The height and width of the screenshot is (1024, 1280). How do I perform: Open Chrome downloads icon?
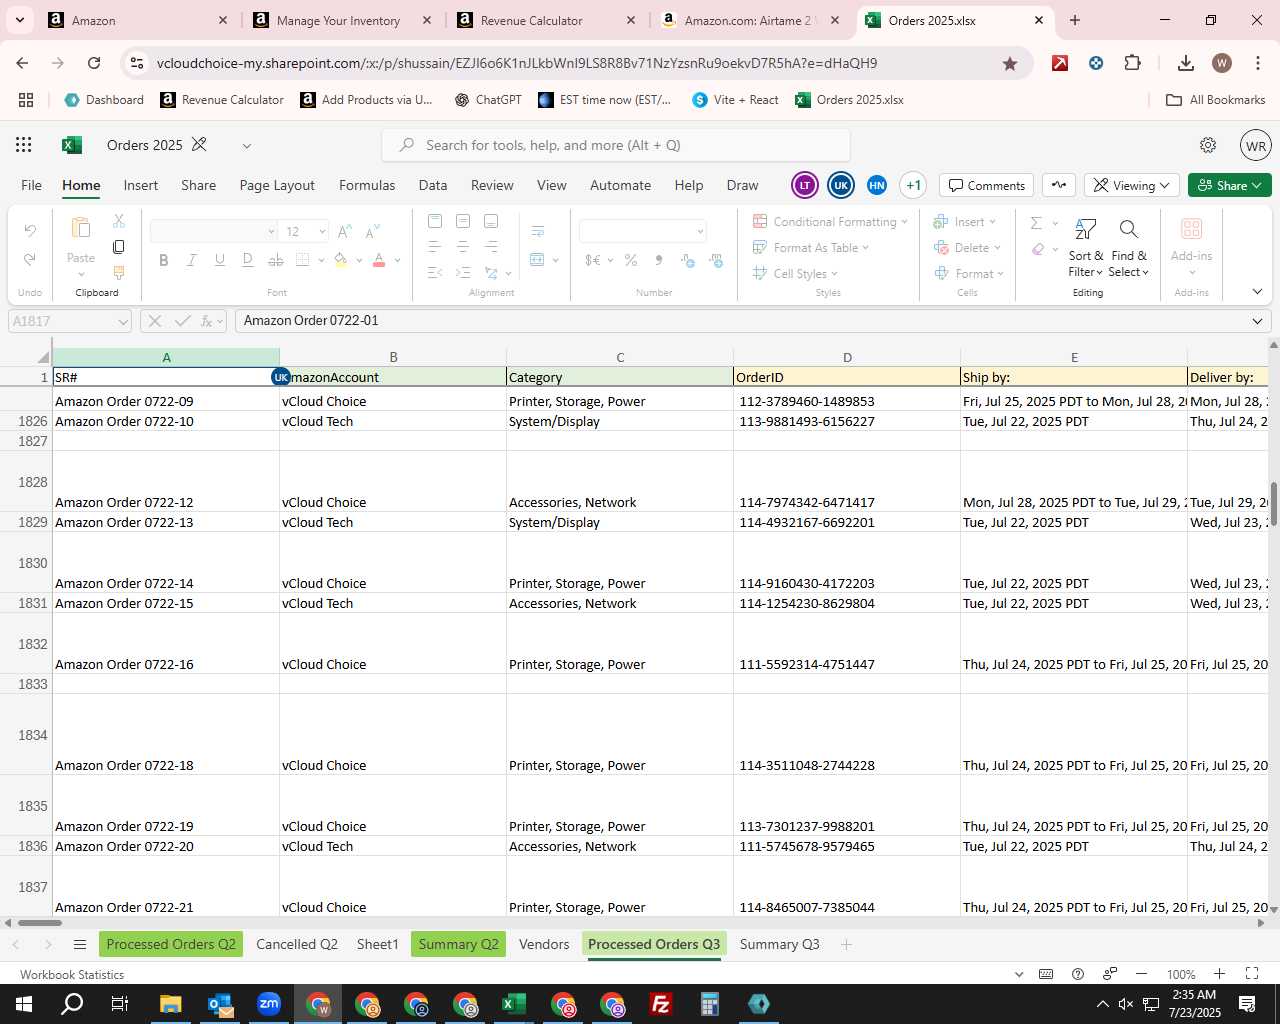coord(1186,63)
